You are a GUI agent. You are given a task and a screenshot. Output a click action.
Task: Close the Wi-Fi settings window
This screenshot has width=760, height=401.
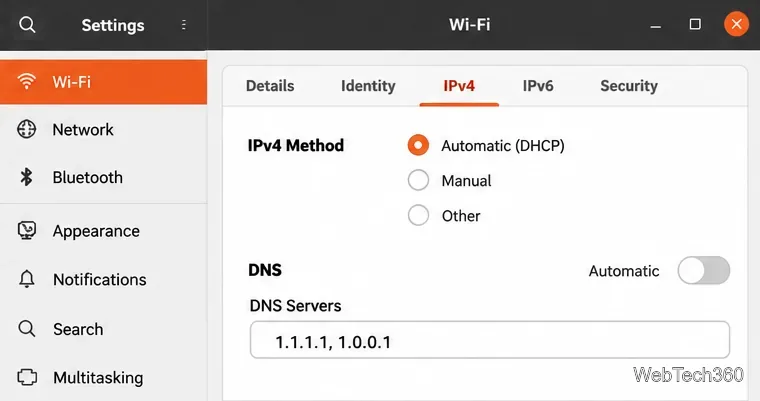[736, 24]
